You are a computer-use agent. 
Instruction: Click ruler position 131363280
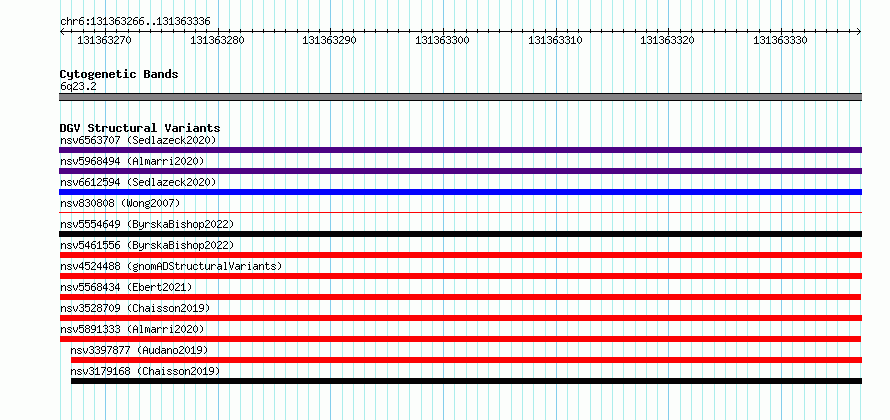click(x=217, y=40)
